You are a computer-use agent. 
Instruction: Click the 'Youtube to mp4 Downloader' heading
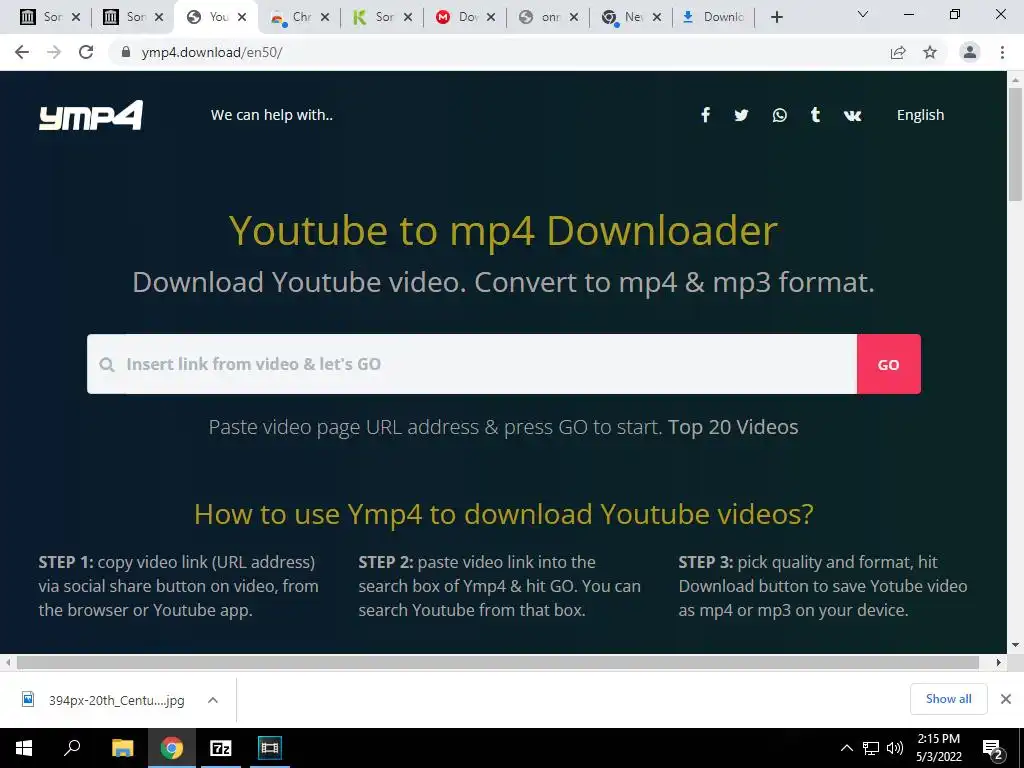click(x=503, y=231)
